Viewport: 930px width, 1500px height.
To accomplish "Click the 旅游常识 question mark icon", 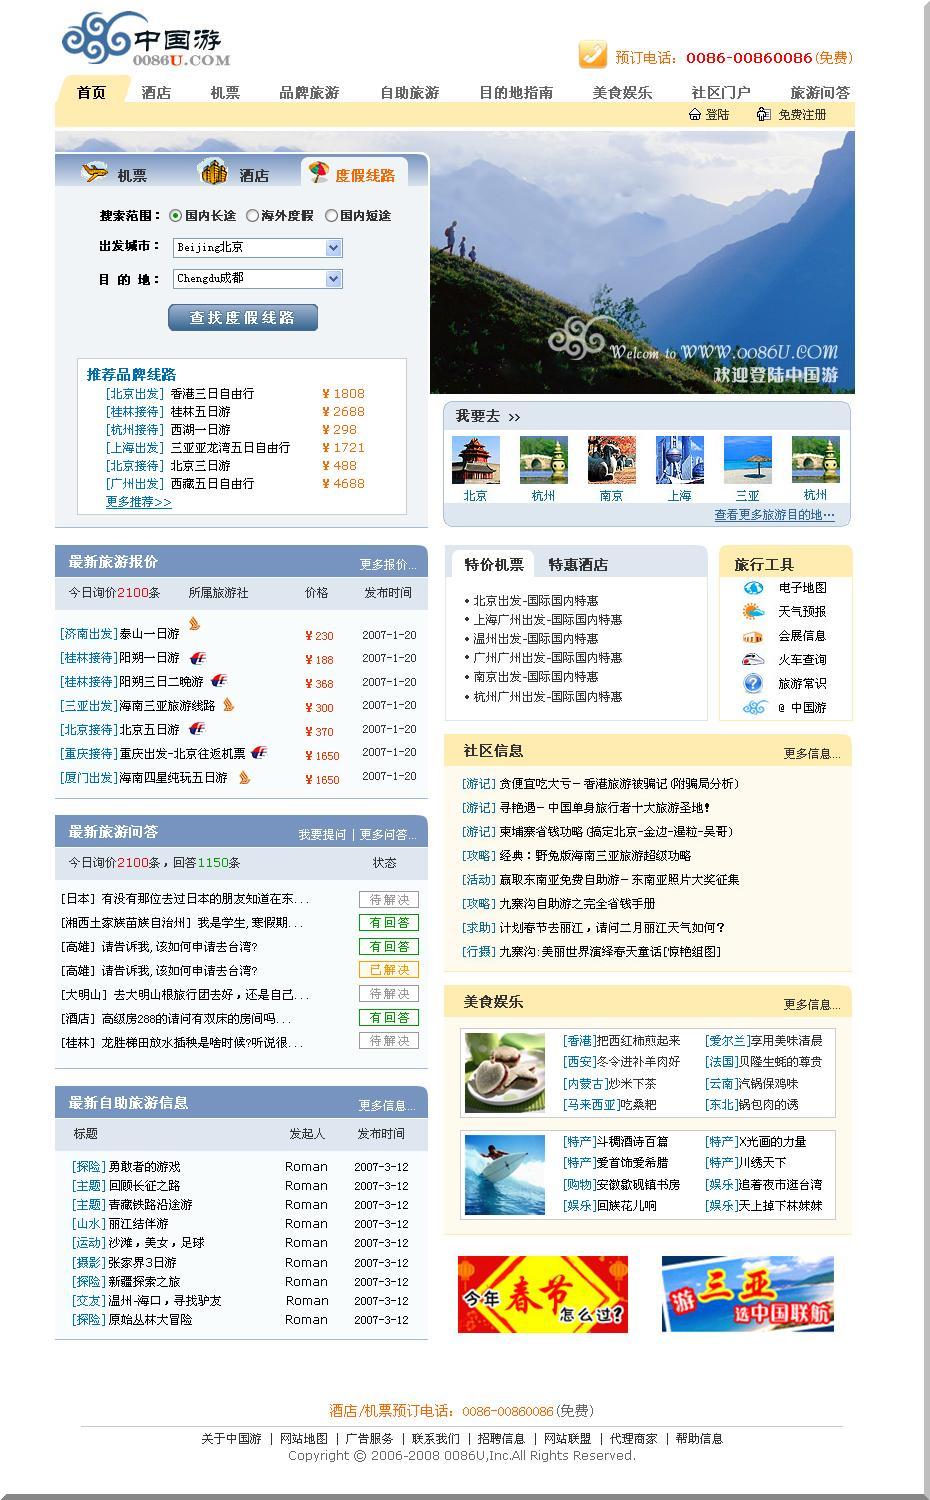I will coord(753,683).
